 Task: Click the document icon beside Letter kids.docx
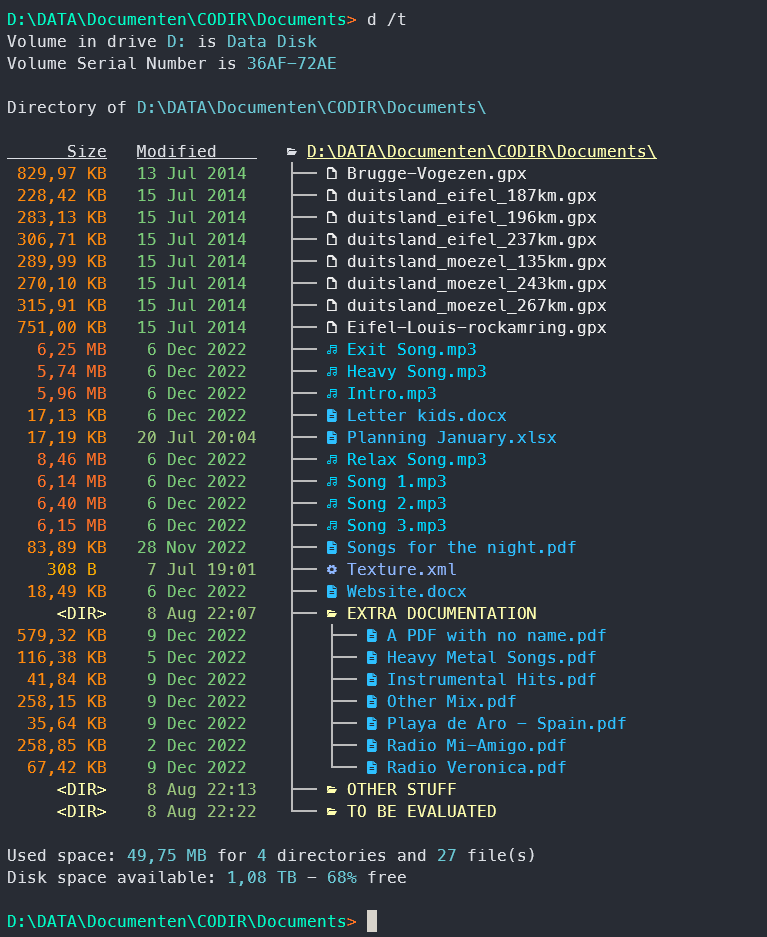pyautogui.click(x=332, y=416)
